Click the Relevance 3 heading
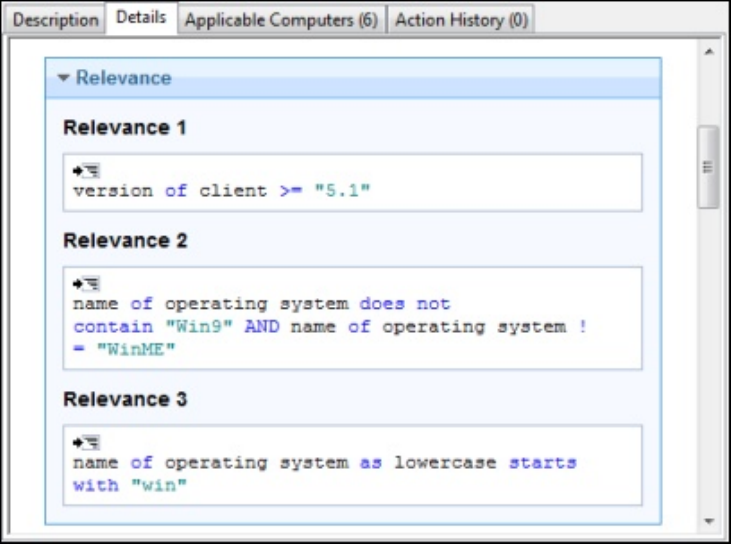Image resolution: width=731 pixels, height=544 pixels. 125,399
